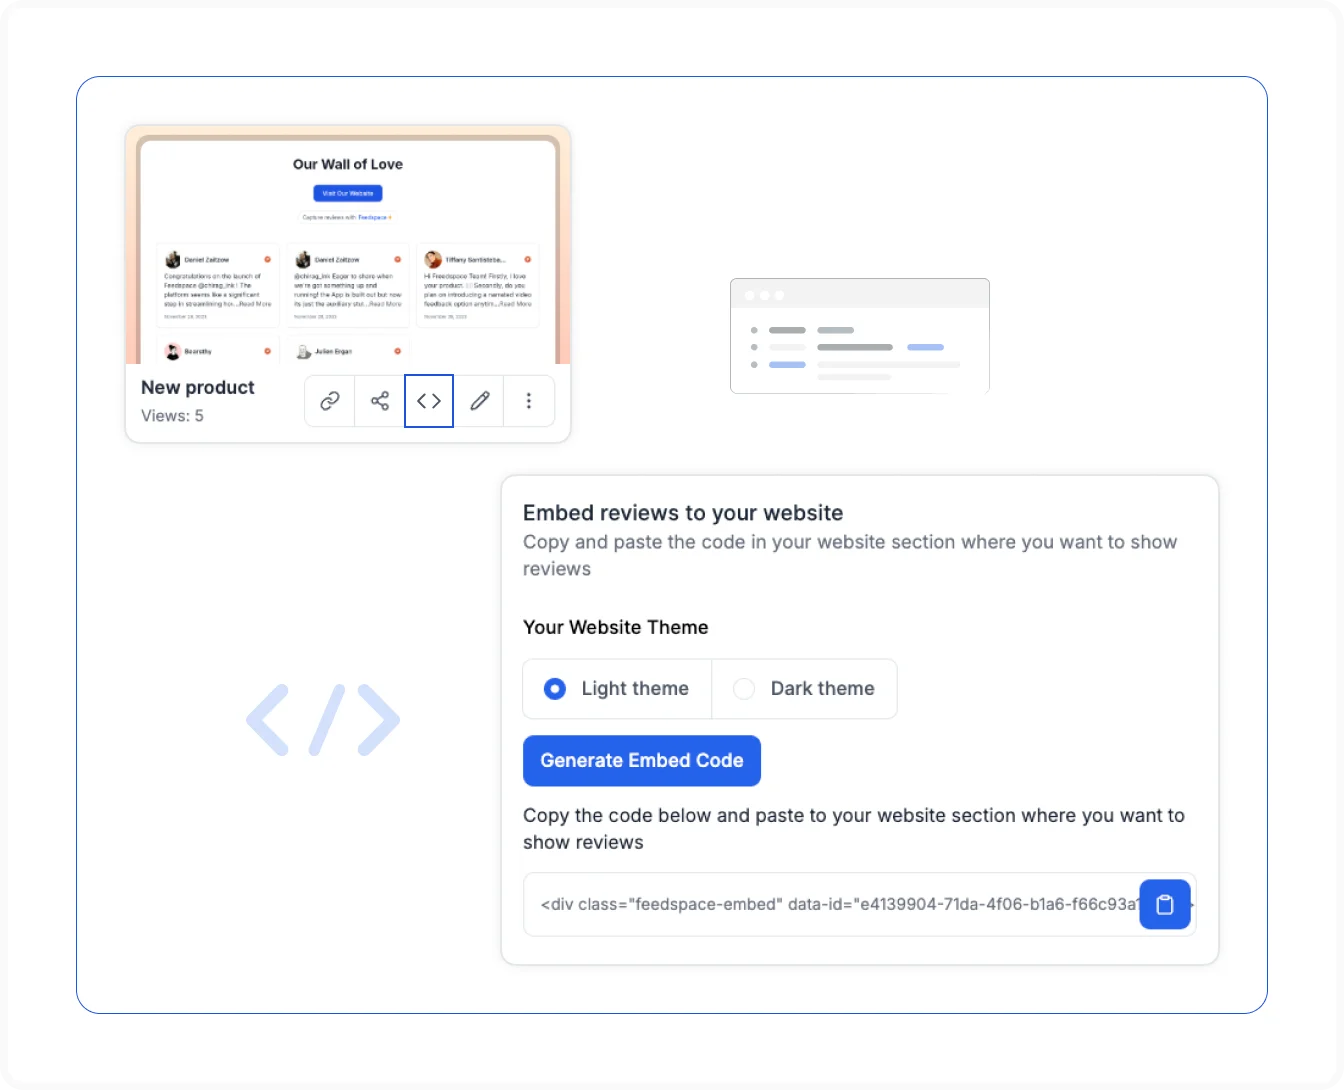Click the copy link icon

pyautogui.click(x=329, y=401)
